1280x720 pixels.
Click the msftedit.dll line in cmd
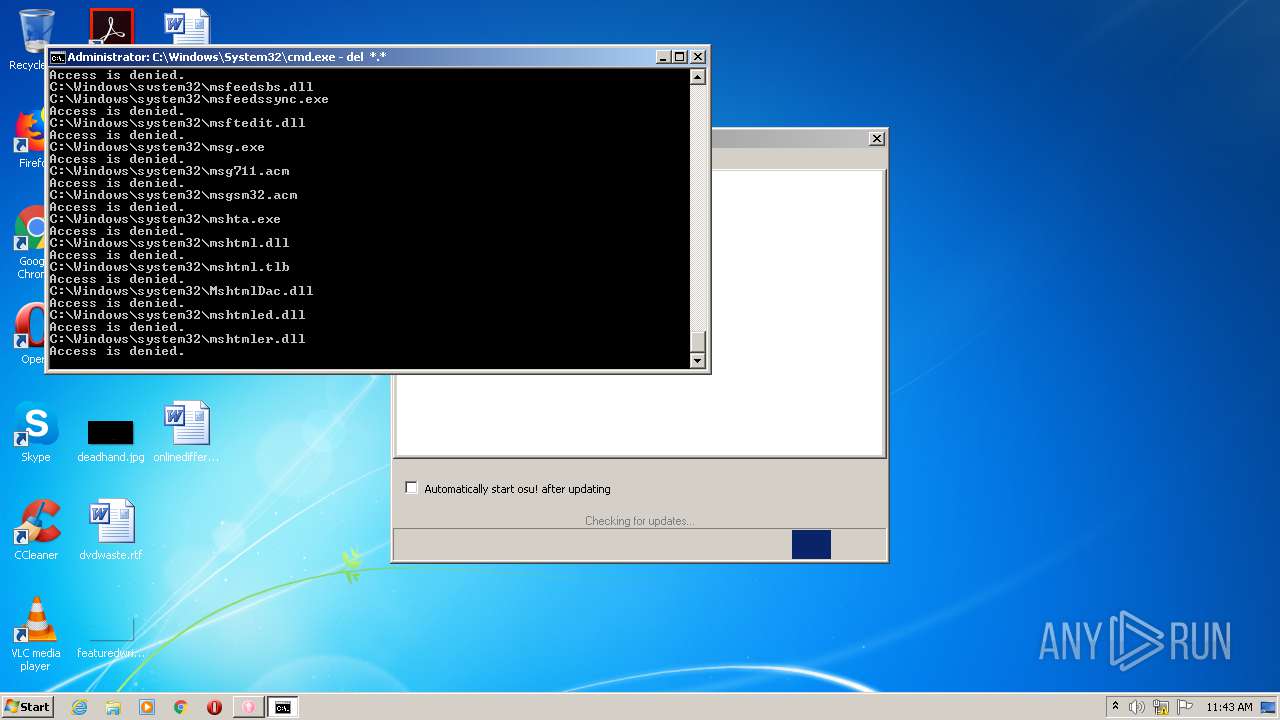177,123
